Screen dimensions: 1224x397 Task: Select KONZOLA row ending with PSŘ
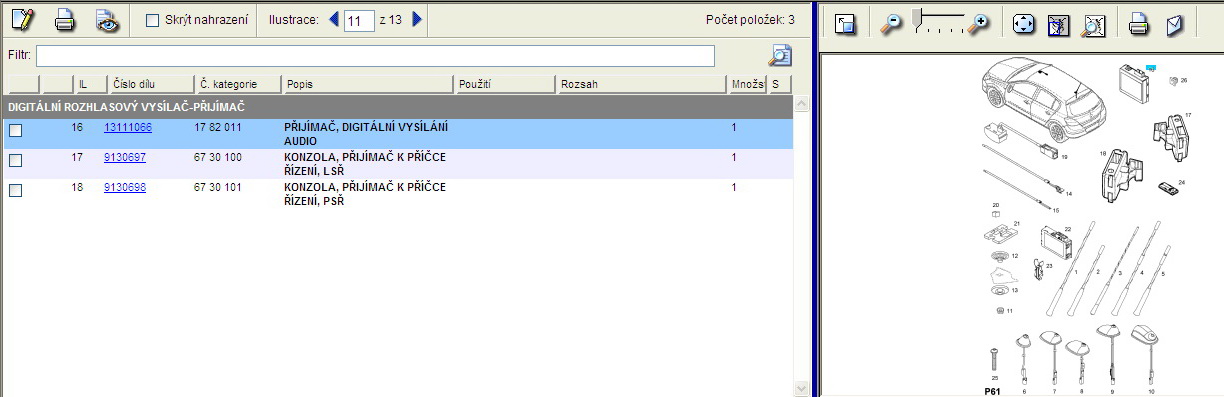tap(365, 194)
